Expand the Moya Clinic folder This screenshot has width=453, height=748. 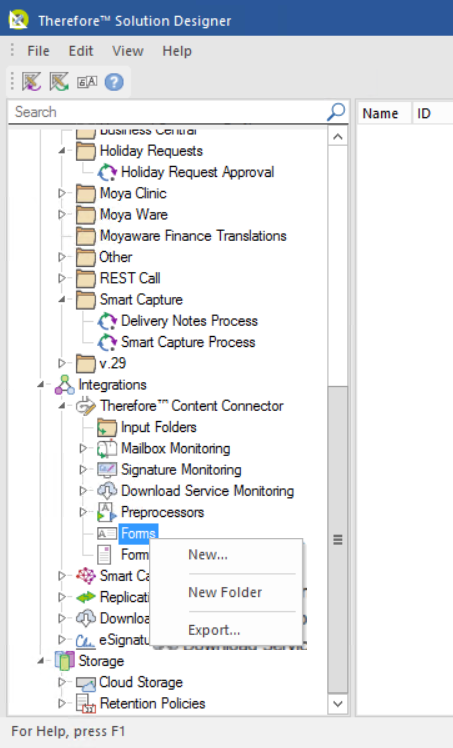click(62, 194)
